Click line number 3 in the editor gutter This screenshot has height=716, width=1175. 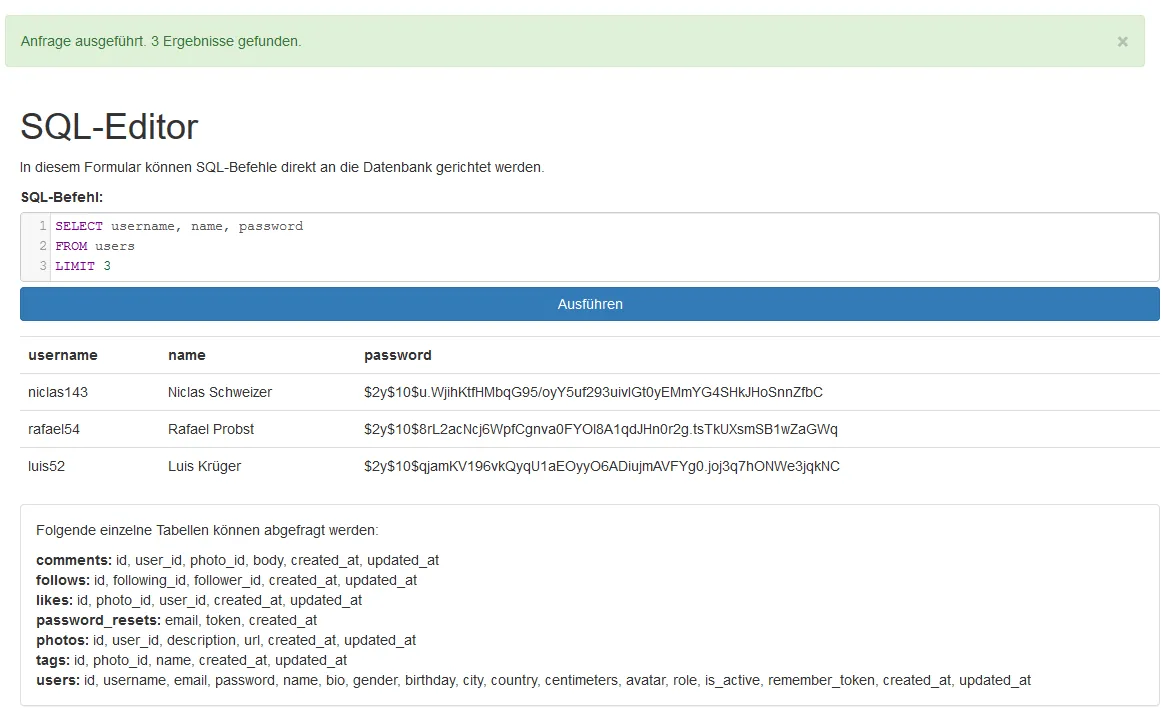[x=43, y=265]
